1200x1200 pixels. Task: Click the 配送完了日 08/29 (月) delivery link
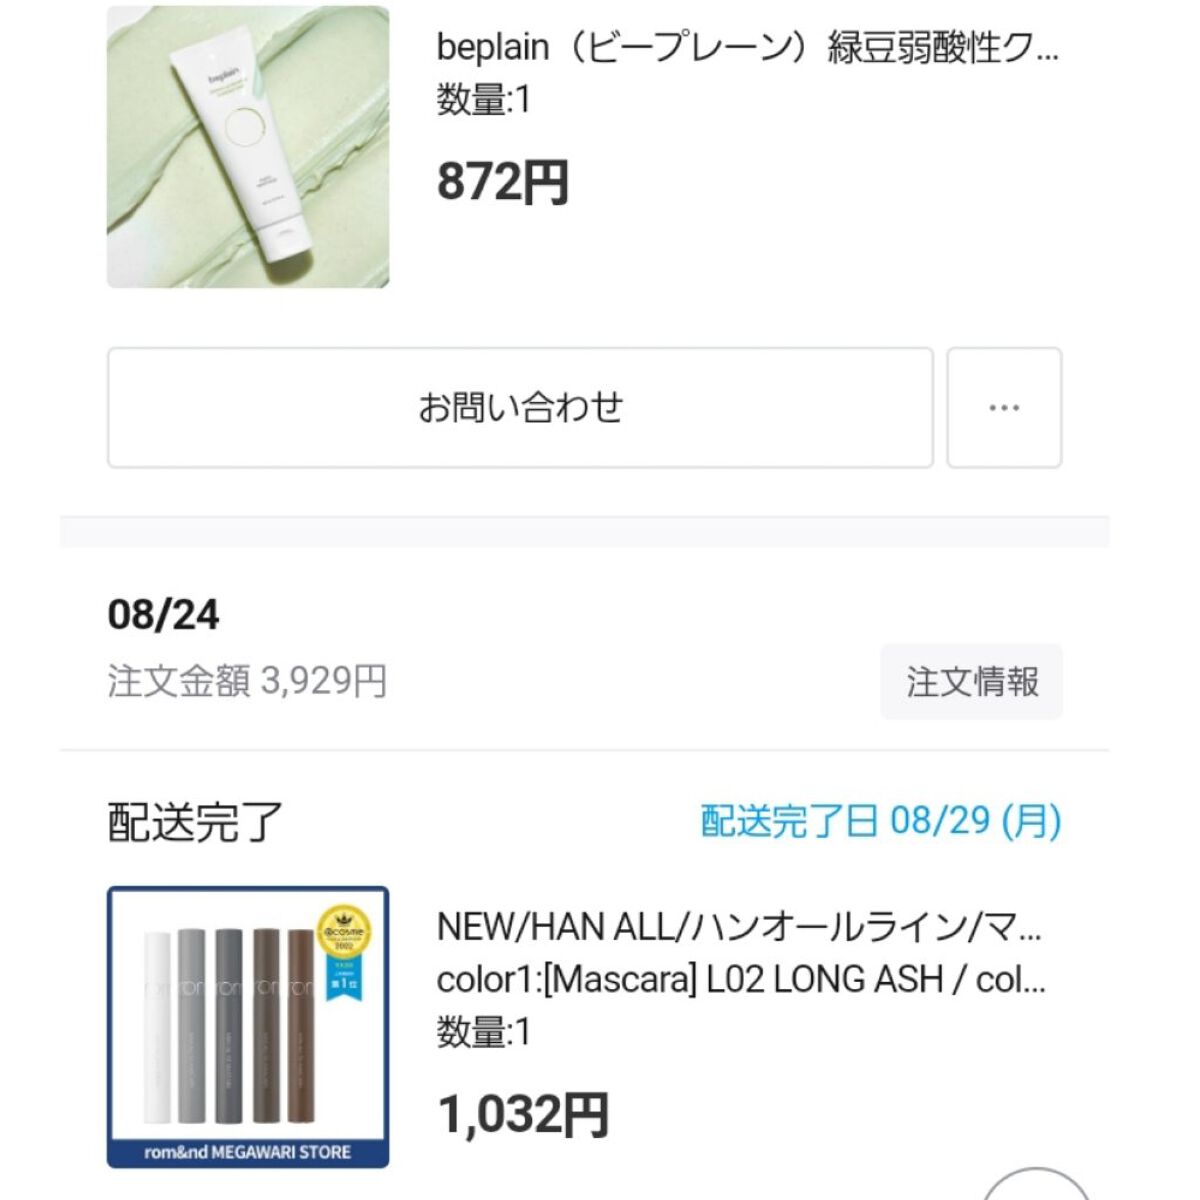click(x=880, y=822)
